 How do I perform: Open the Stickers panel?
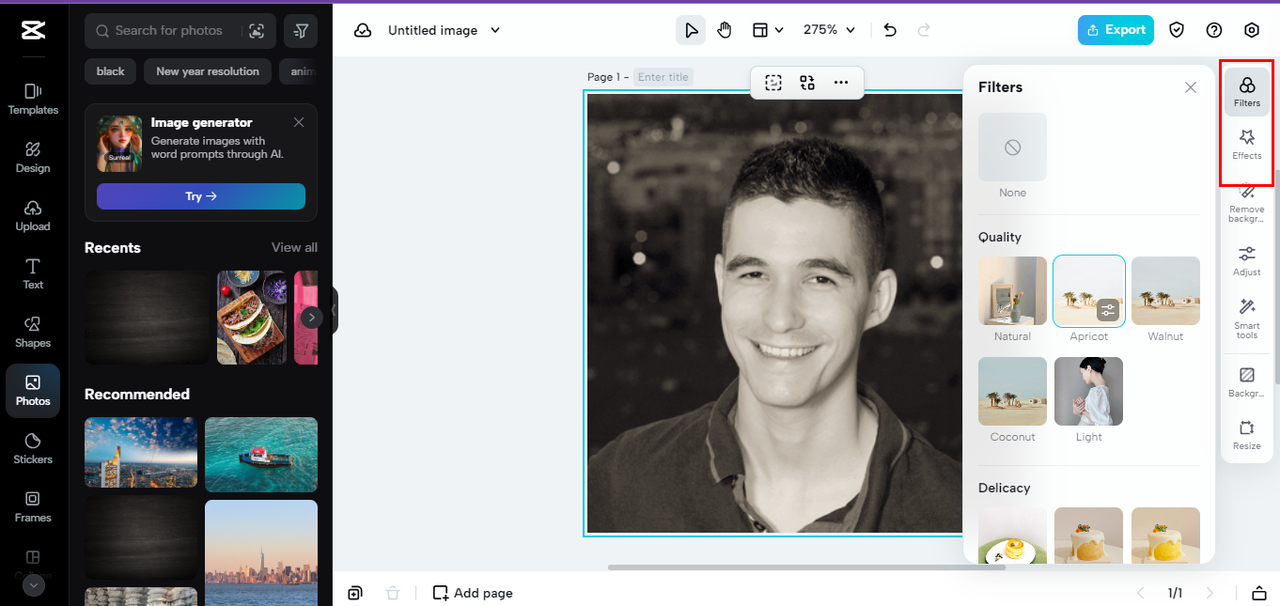(x=33, y=448)
